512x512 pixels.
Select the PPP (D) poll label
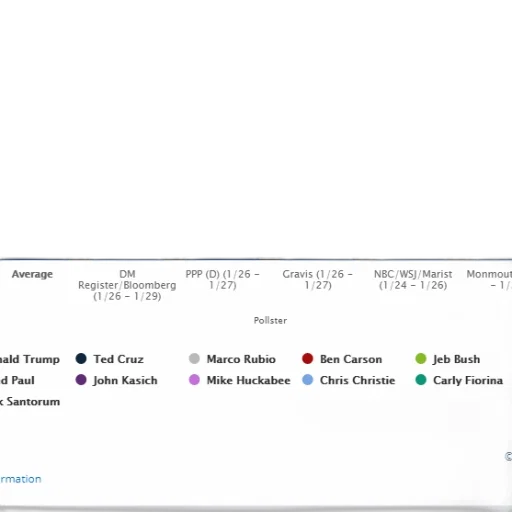tap(223, 279)
